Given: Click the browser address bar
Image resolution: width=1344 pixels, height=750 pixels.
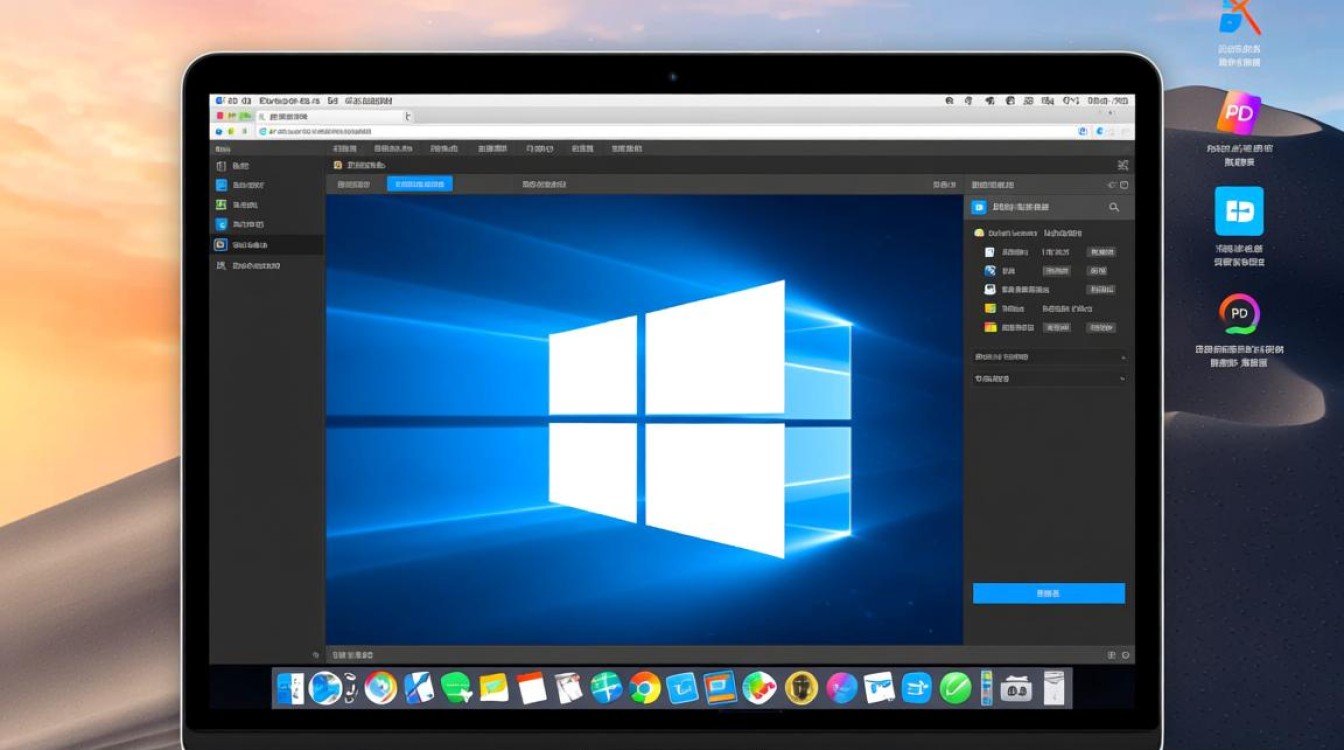Looking at the screenshot, I should tap(660, 131).
